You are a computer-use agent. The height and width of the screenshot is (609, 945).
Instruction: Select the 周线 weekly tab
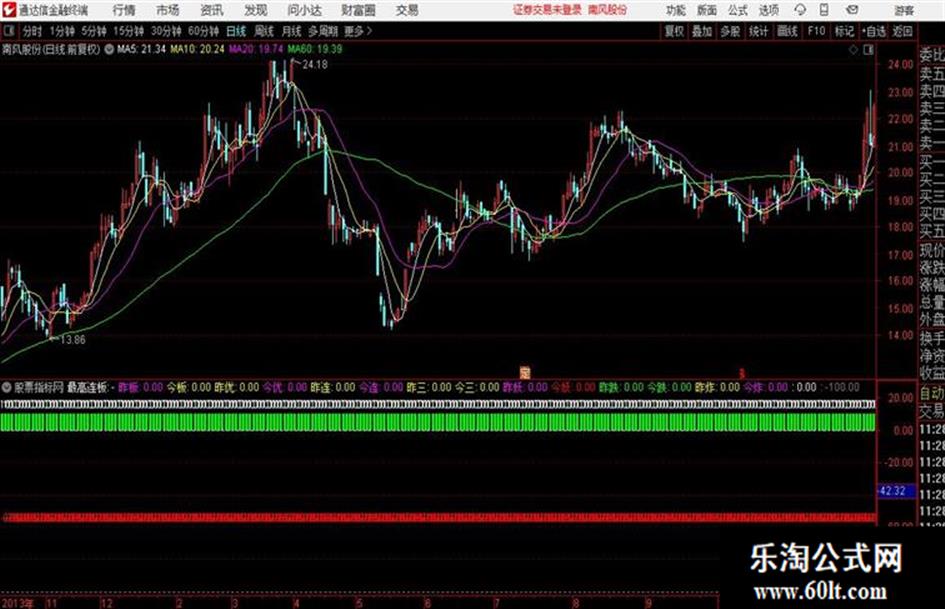click(x=263, y=31)
